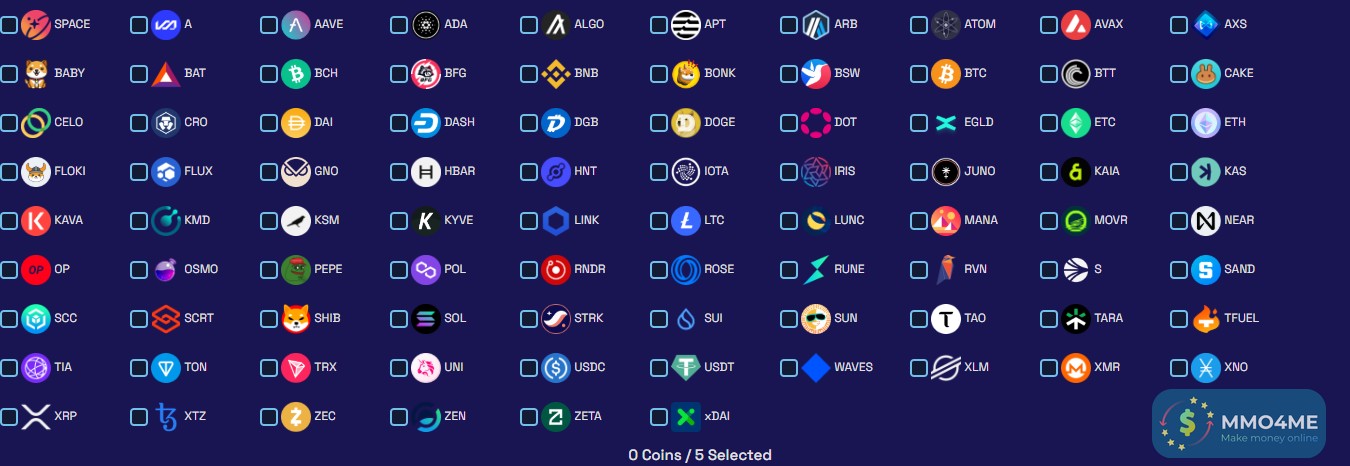1350x466 pixels.
Task: Click the PEPE frog icon
Action: [x=296, y=269]
